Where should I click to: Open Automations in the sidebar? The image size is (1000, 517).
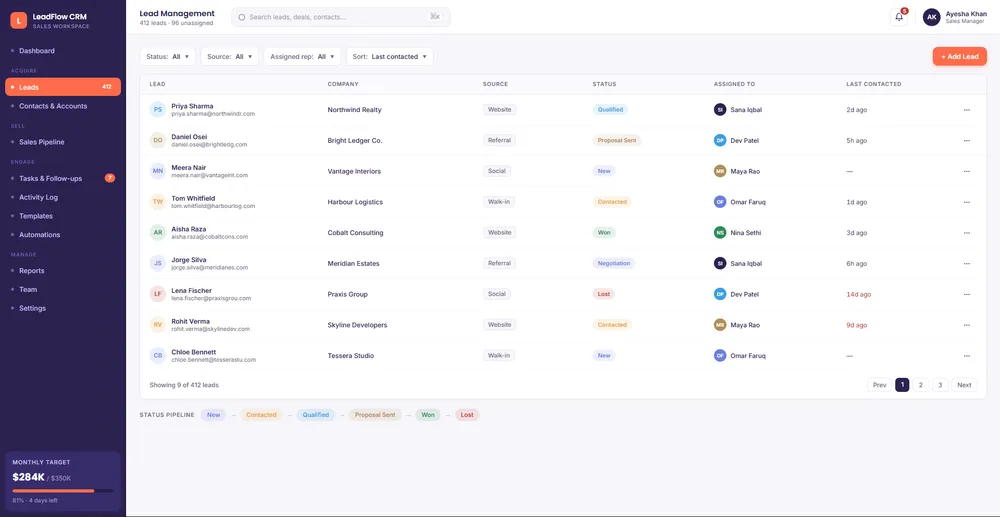[62, 235]
